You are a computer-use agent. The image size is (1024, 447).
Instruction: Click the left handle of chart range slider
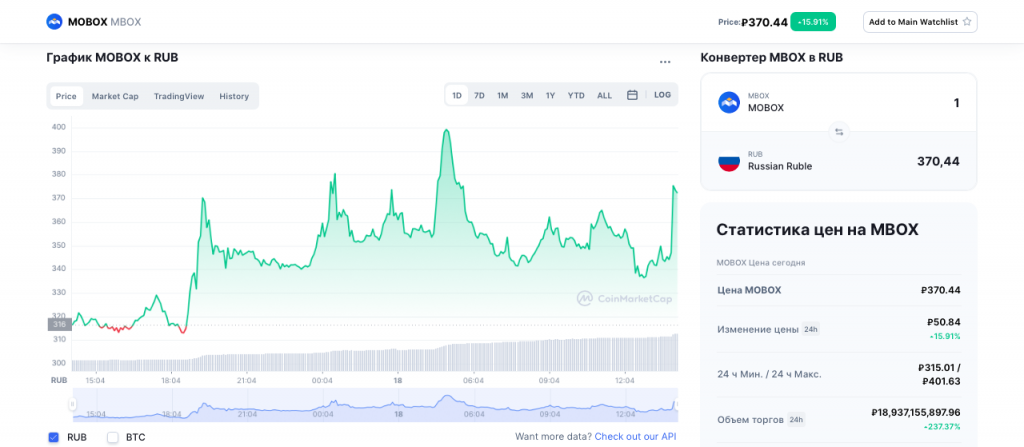point(72,405)
